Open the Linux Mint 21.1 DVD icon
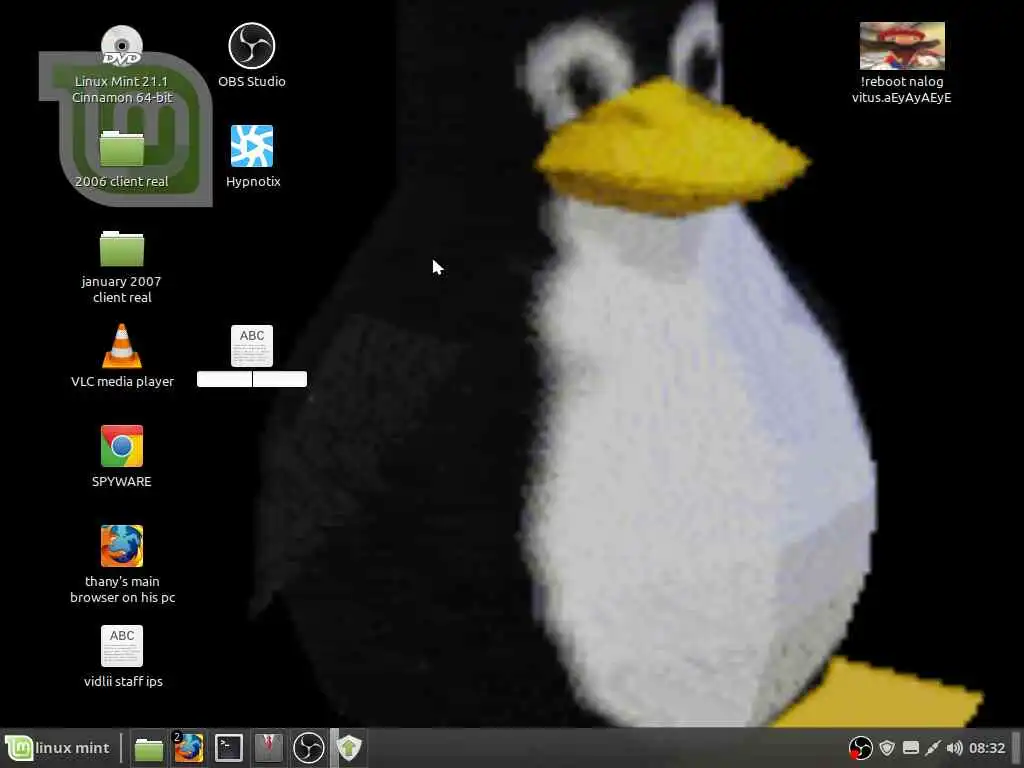Viewport: 1024px width, 768px height. [x=121, y=46]
